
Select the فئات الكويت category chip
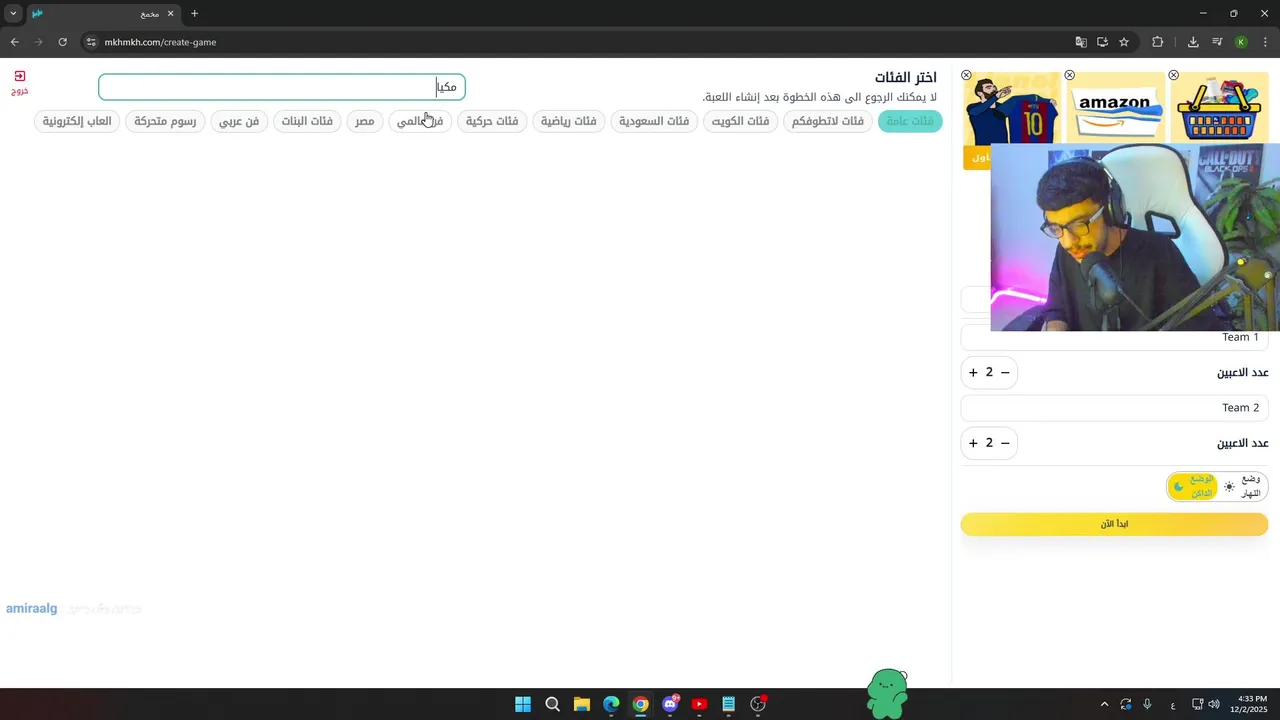740,121
